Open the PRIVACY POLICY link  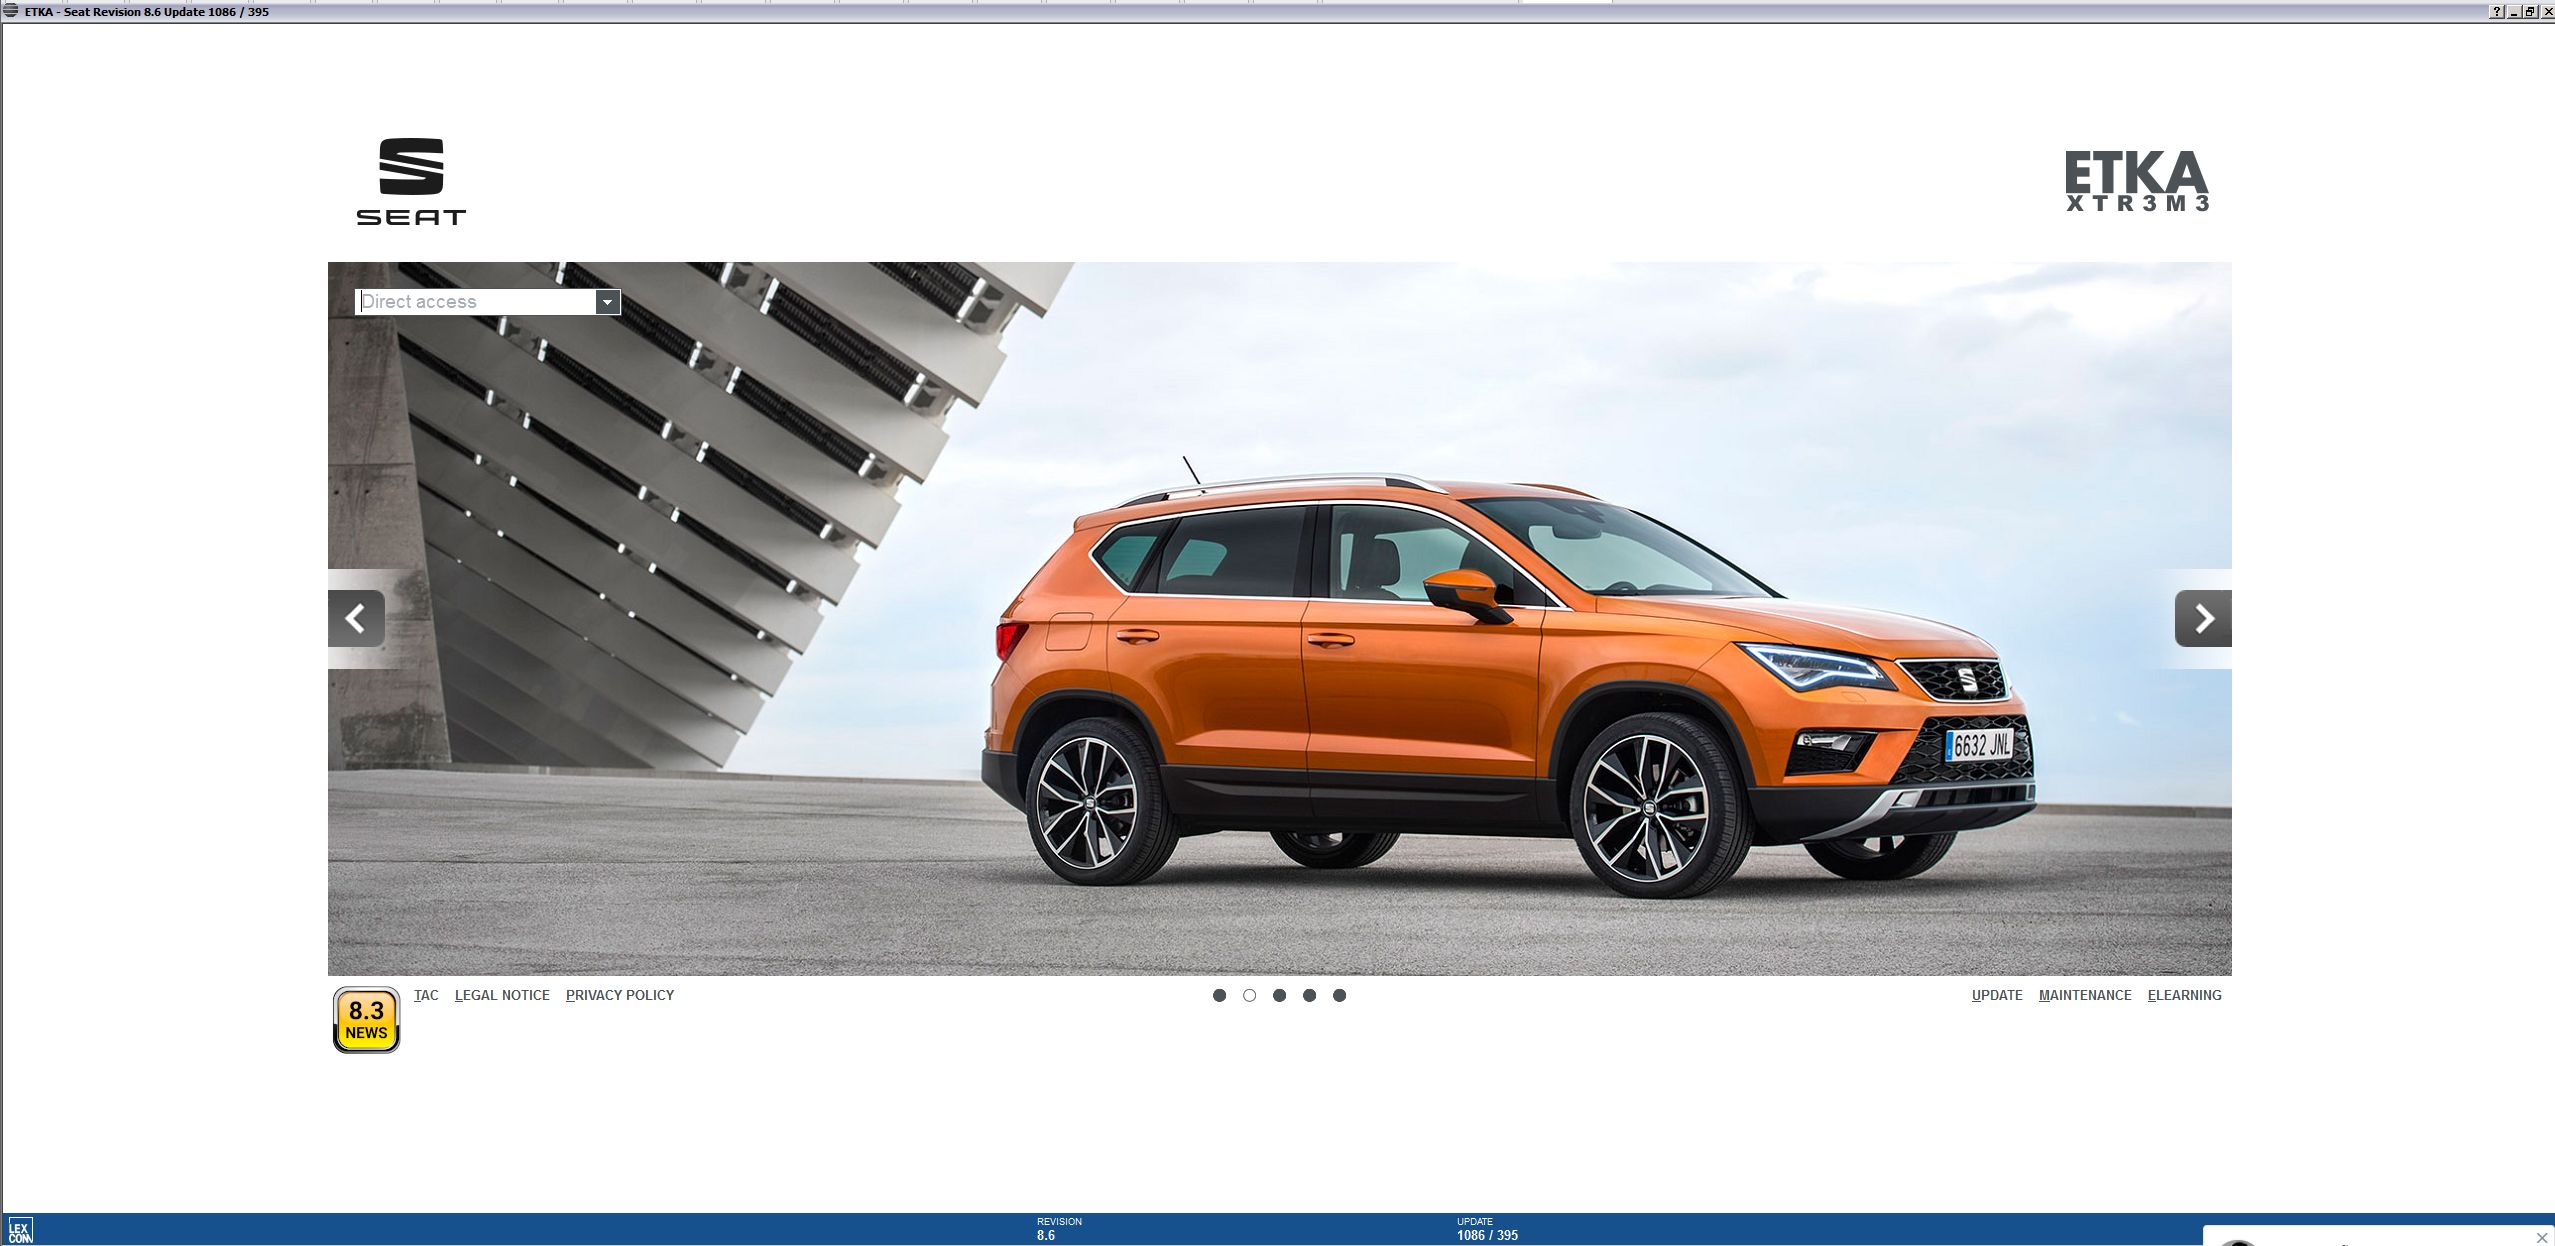point(620,995)
